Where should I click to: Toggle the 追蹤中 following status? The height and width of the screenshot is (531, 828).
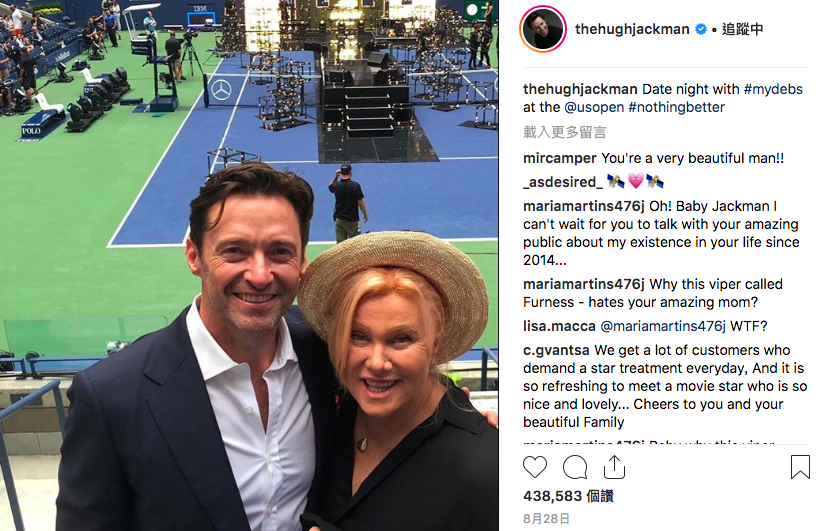(x=742, y=29)
